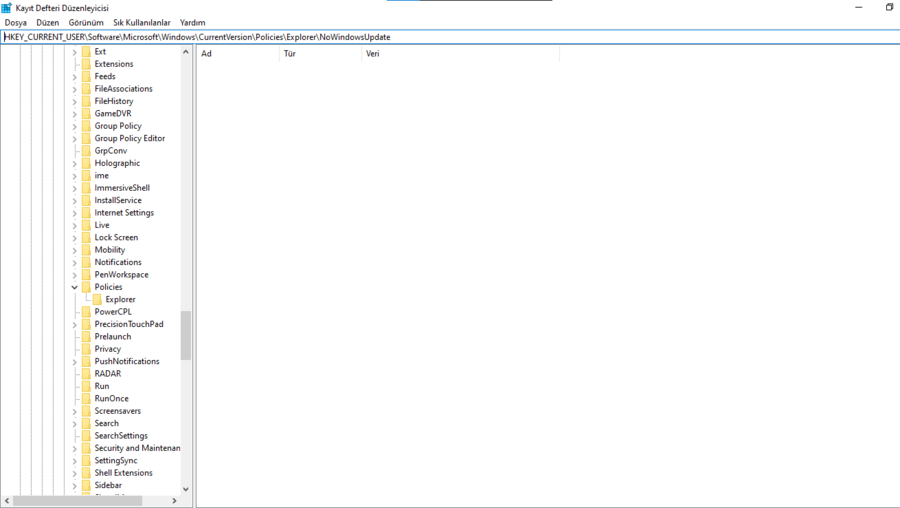Image resolution: width=900 pixels, height=508 pixels.
Task: Sort values by the Veri column header
Action: (x=460, y=53)
